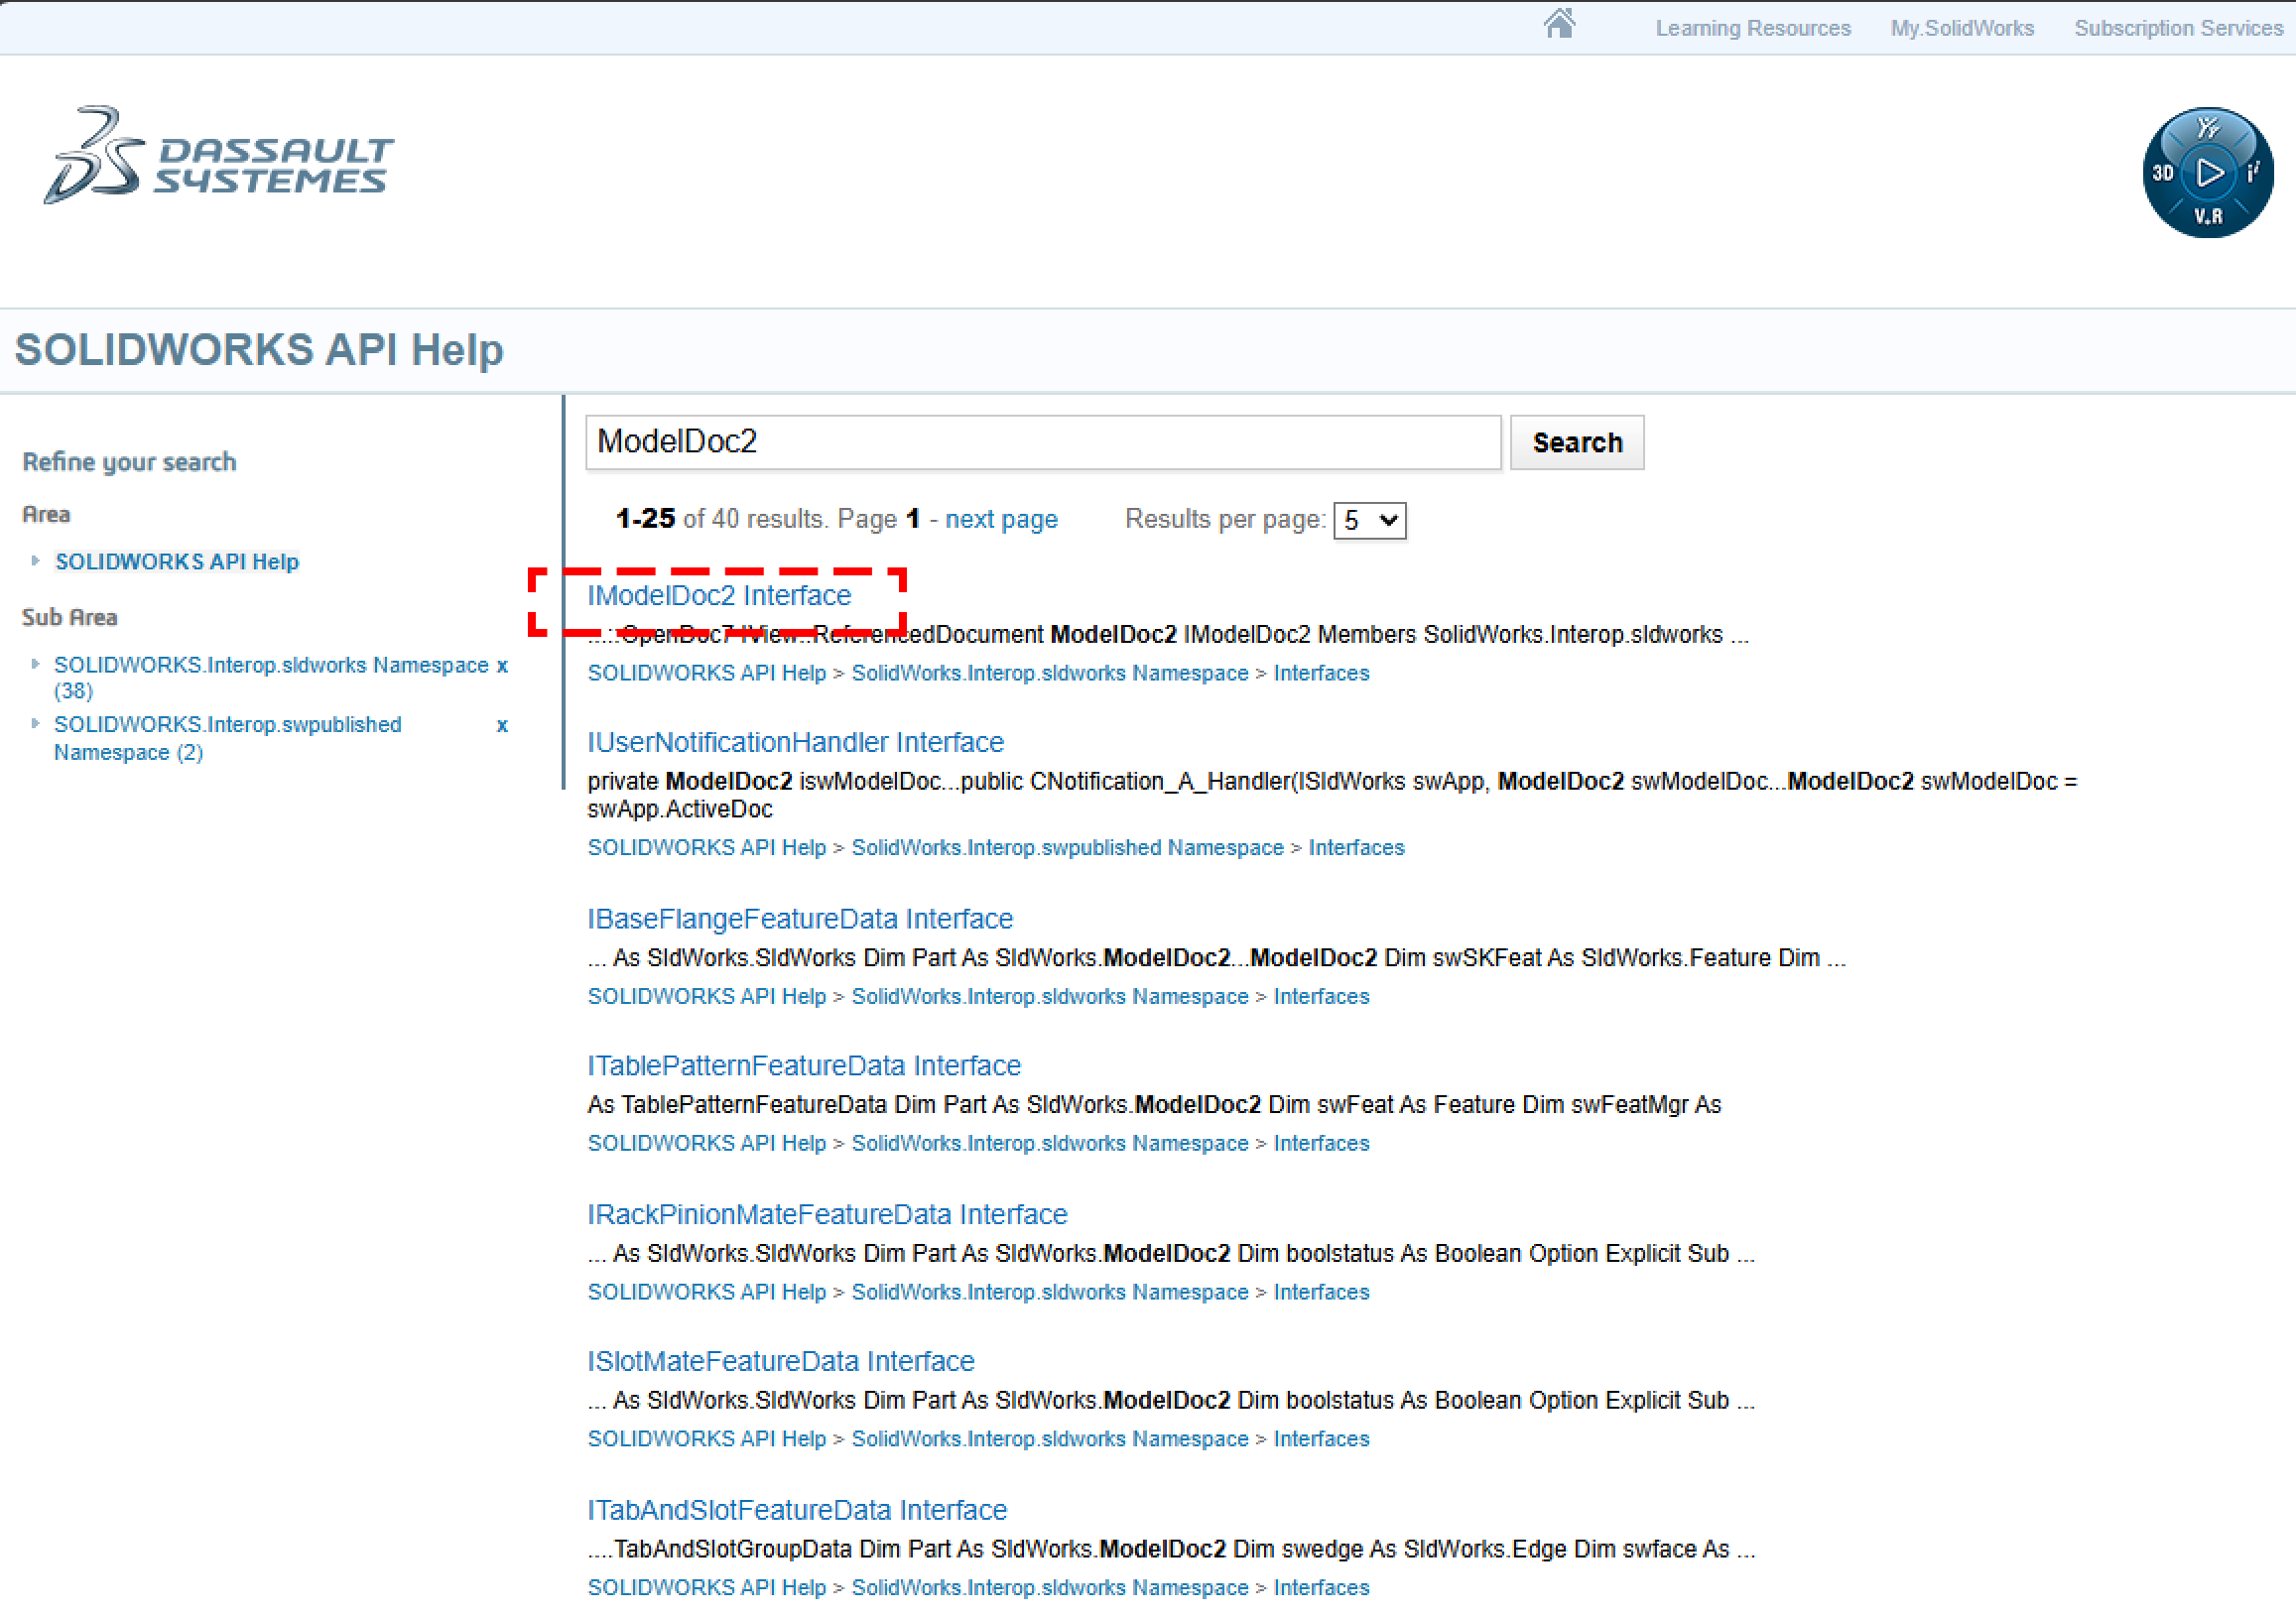Open My.SolidWorks menu item
This screenshot has width=2296, height=1617.
tap(1961, 28)
